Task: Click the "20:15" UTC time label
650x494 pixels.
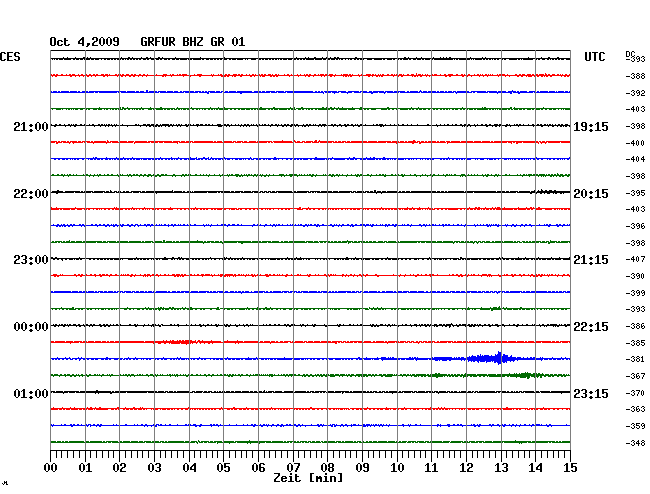Action: pos(591,194)
